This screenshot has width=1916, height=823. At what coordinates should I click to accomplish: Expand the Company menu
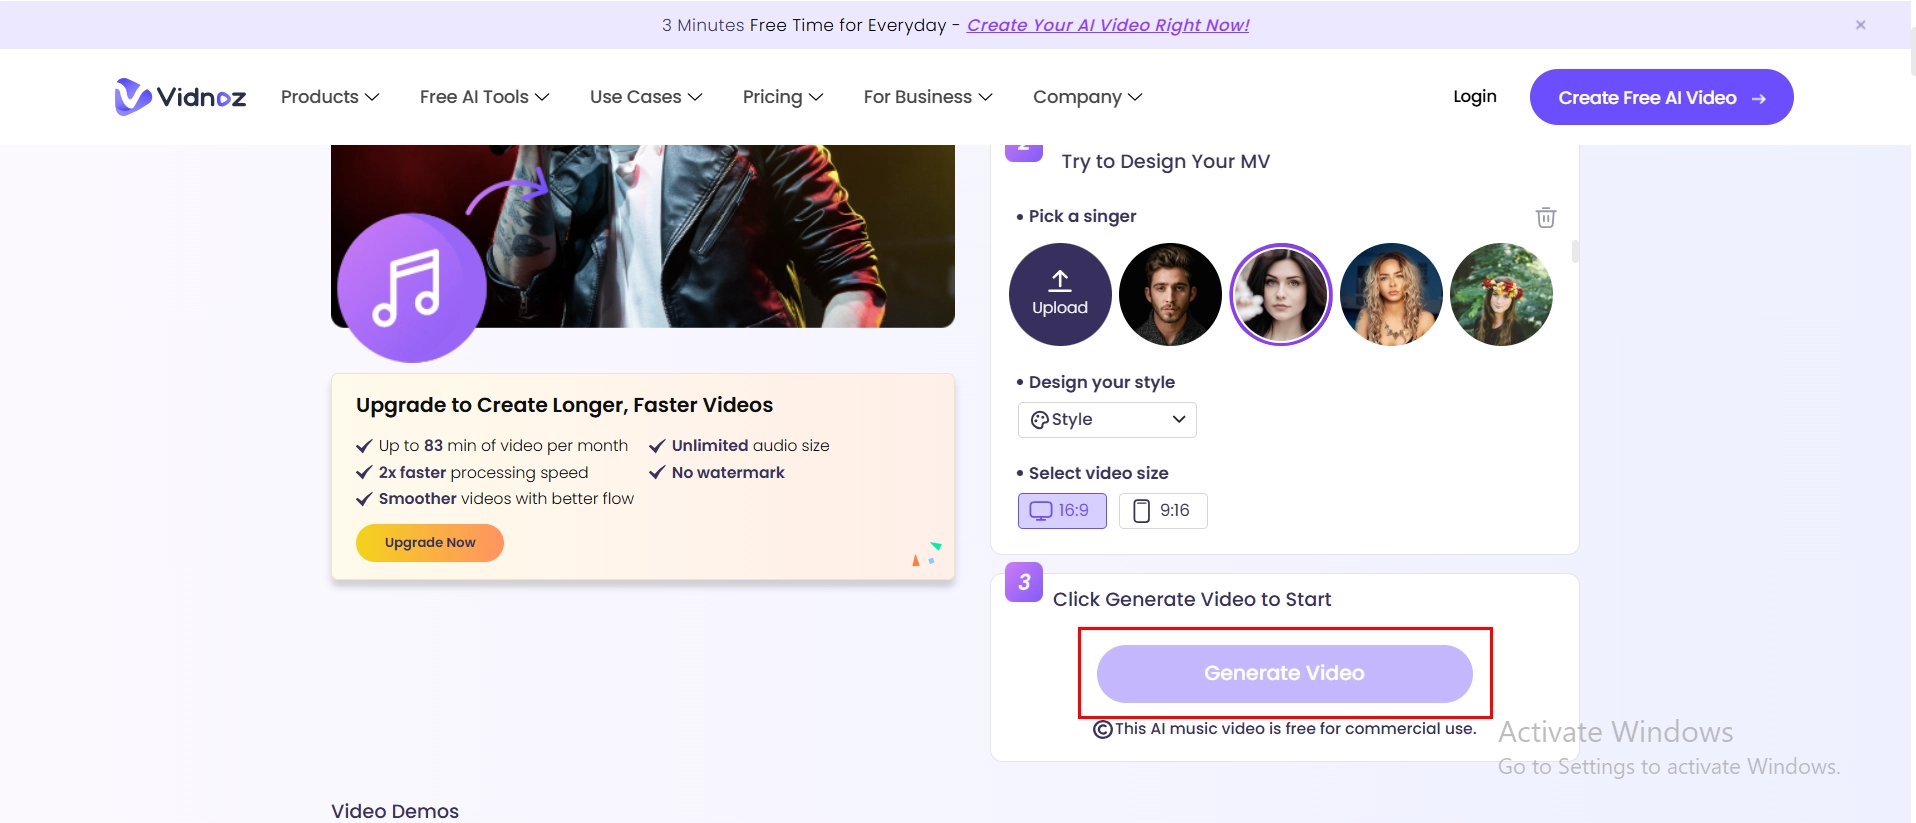(1088, 97)
